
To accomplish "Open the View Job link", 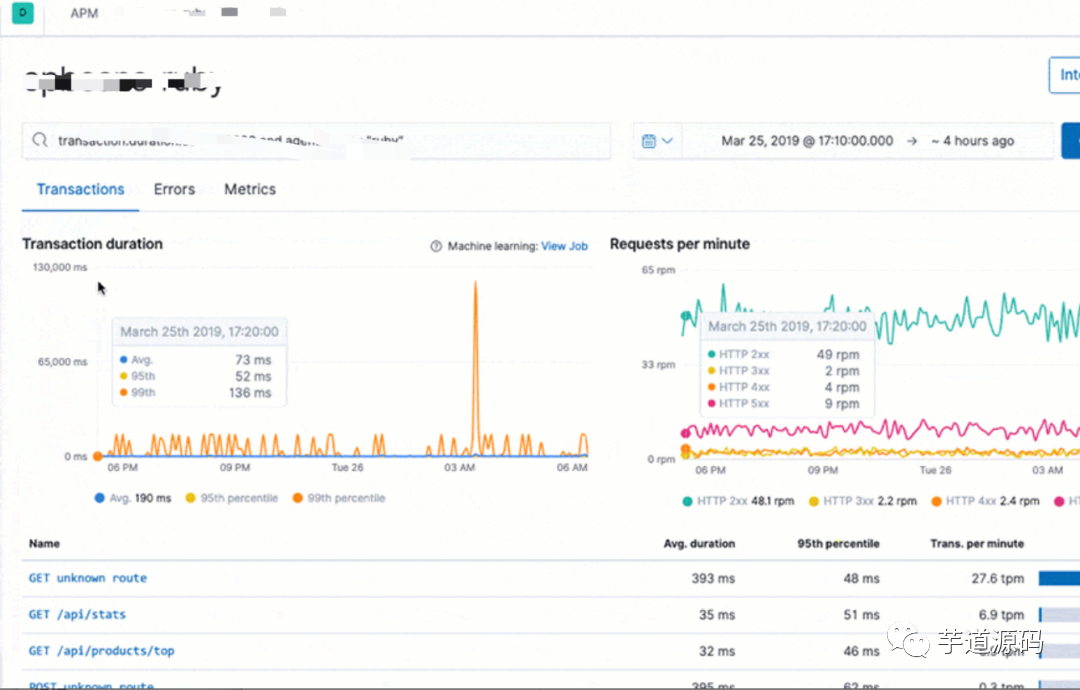I will tap(564, 246).
